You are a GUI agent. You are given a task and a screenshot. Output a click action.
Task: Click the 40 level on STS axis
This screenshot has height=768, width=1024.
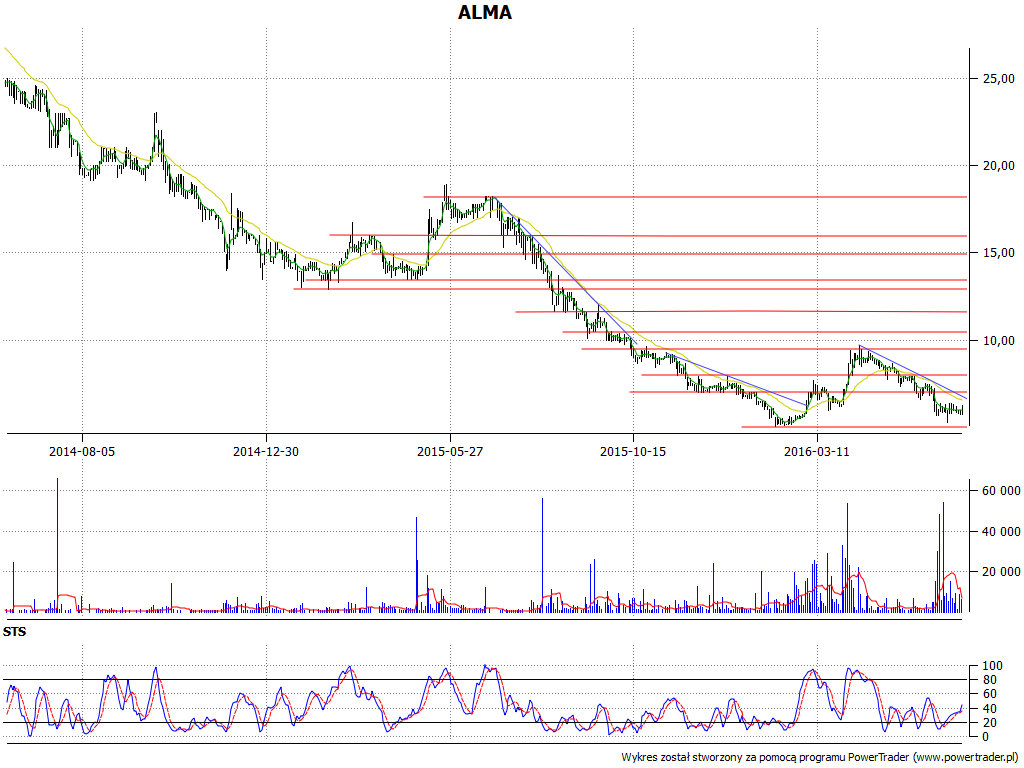click(x=989, y=709)
